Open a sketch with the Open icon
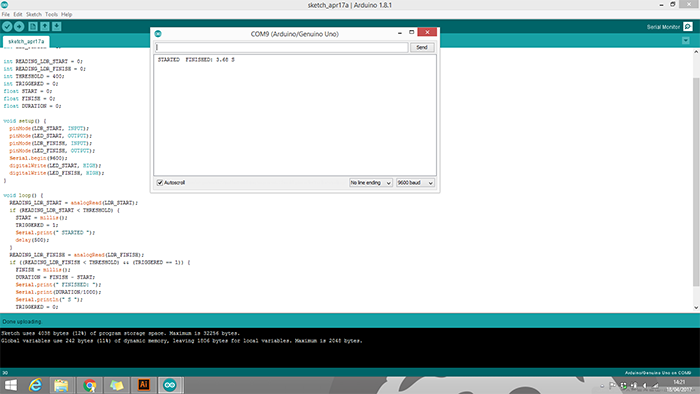This screenshot has height=394, width=700. pyautogui.click(x=45, y=27)
